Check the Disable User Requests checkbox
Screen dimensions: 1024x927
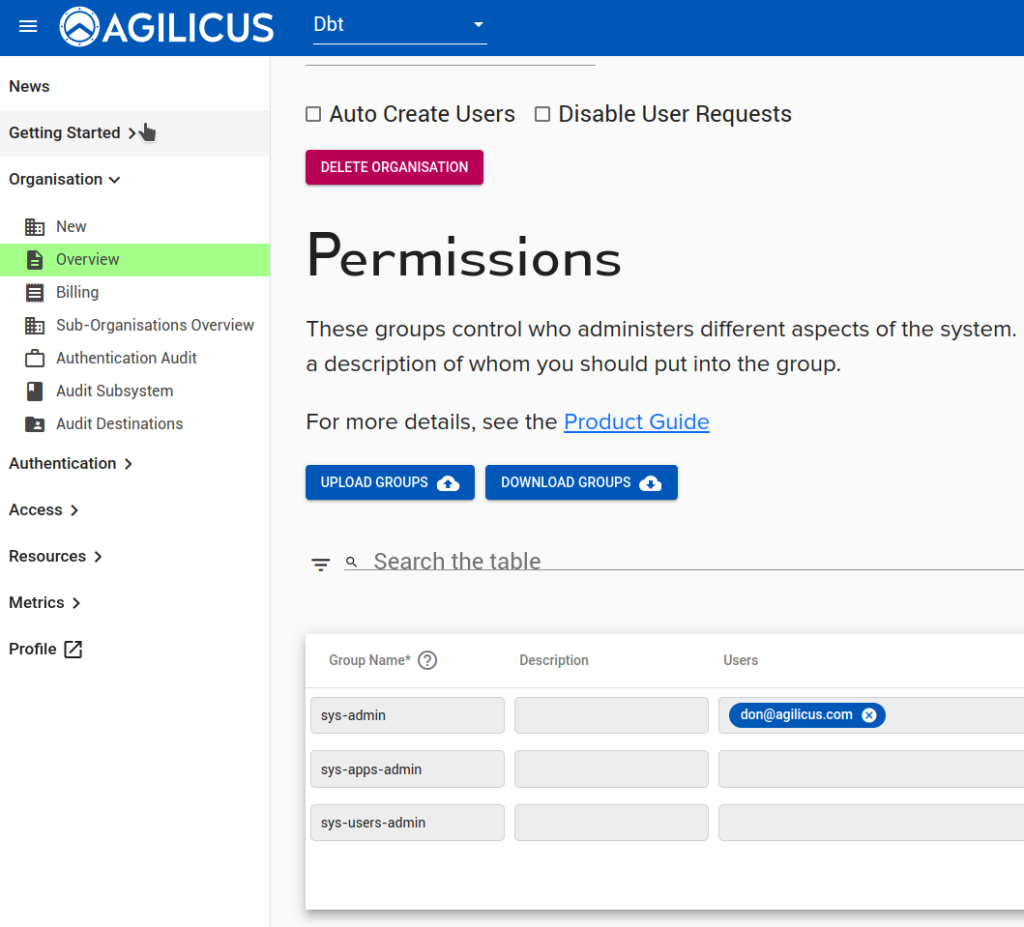(x=543, y=115)
